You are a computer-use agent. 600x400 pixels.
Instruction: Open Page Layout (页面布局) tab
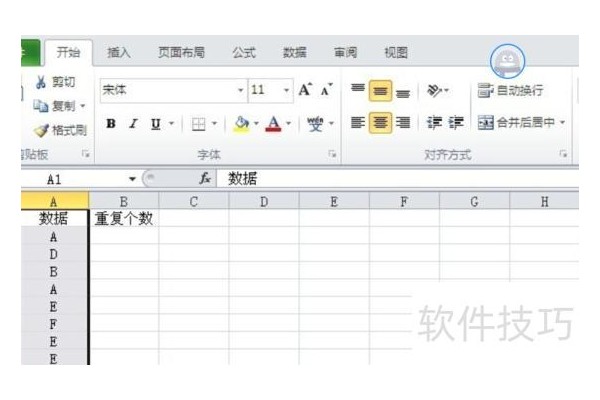click(x=182, y=52)
